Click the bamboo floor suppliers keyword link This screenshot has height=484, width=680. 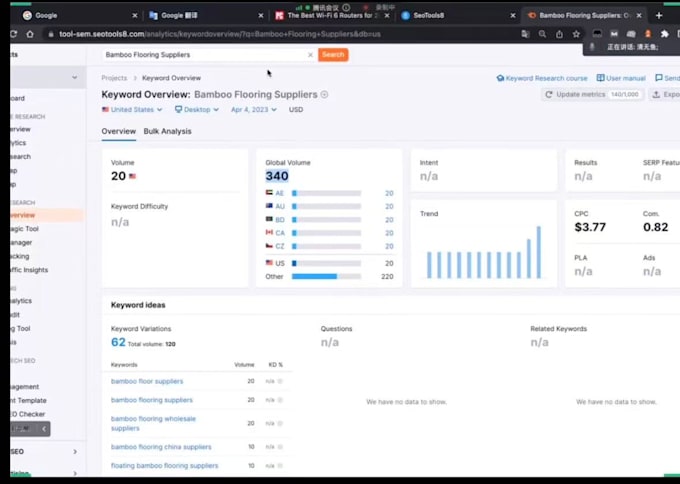coord(147,381)
